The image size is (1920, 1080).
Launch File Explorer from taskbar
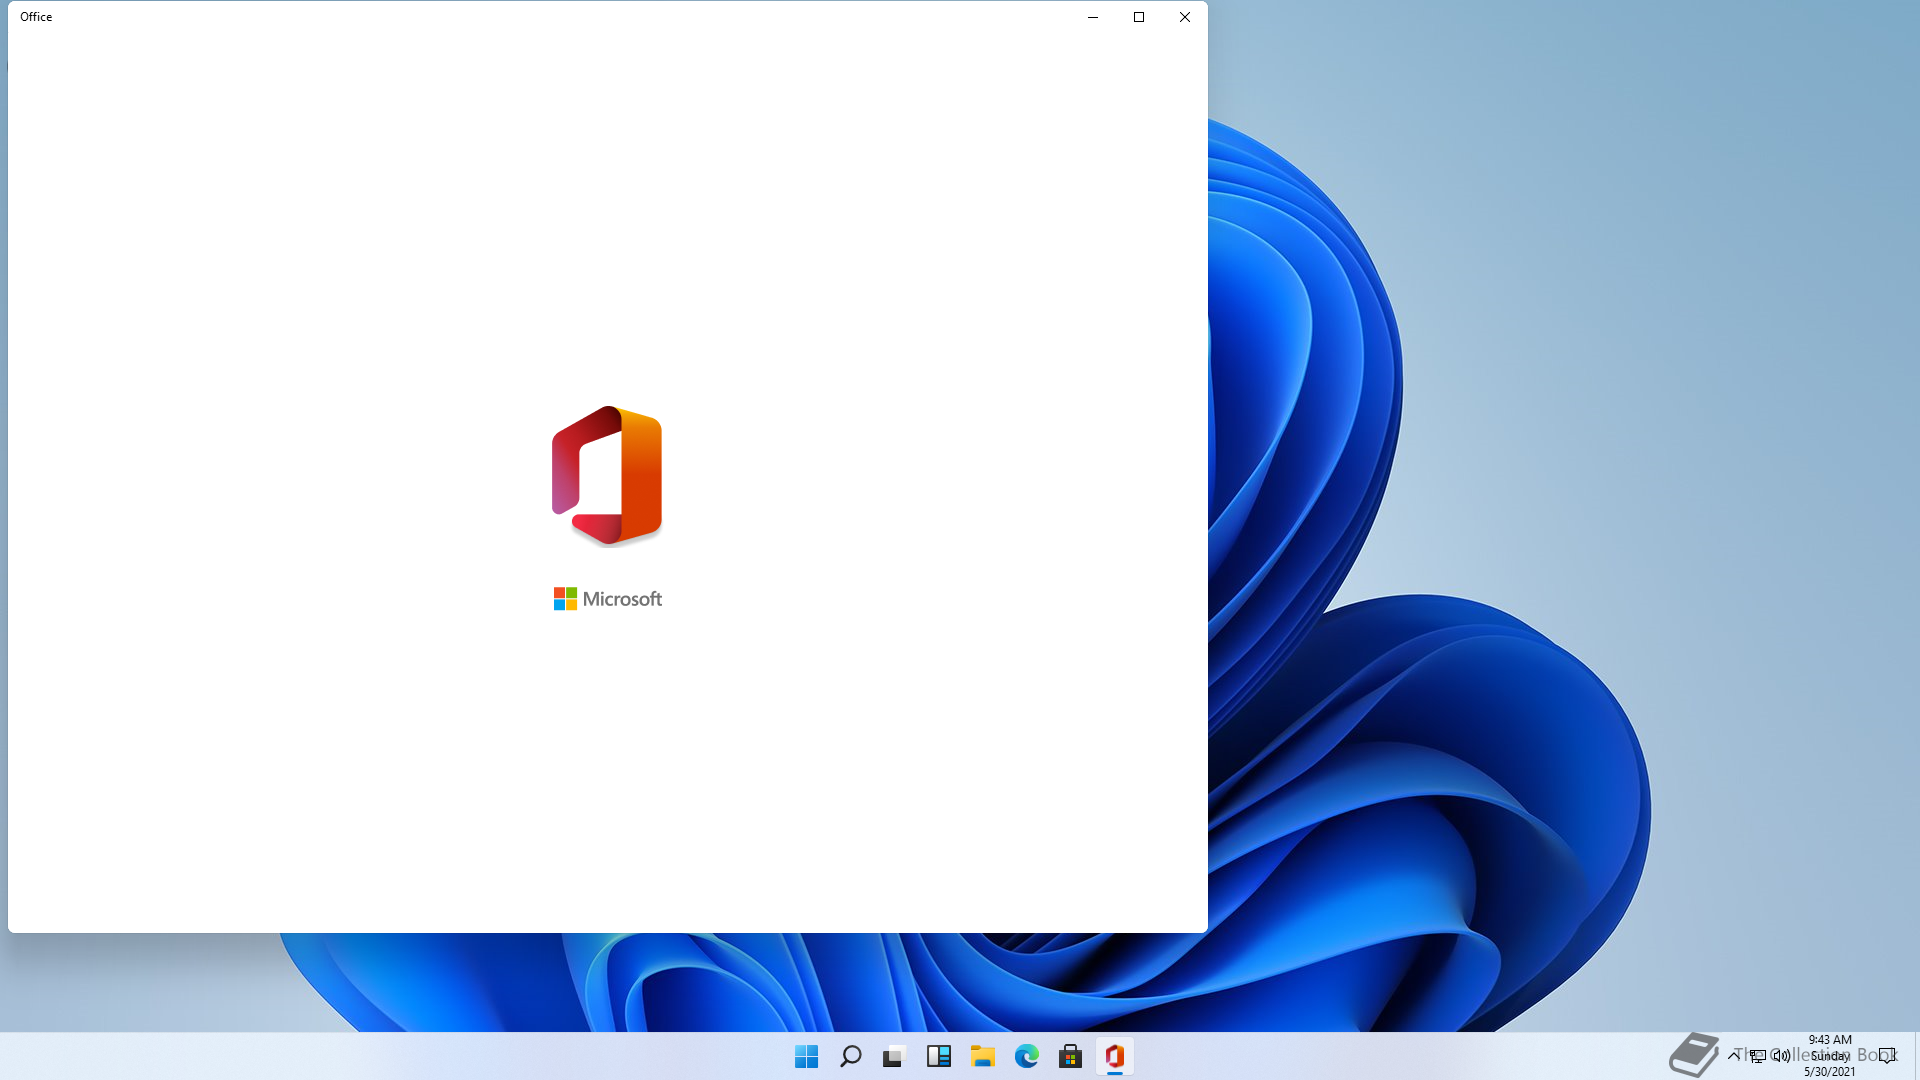coord(982,1056)
